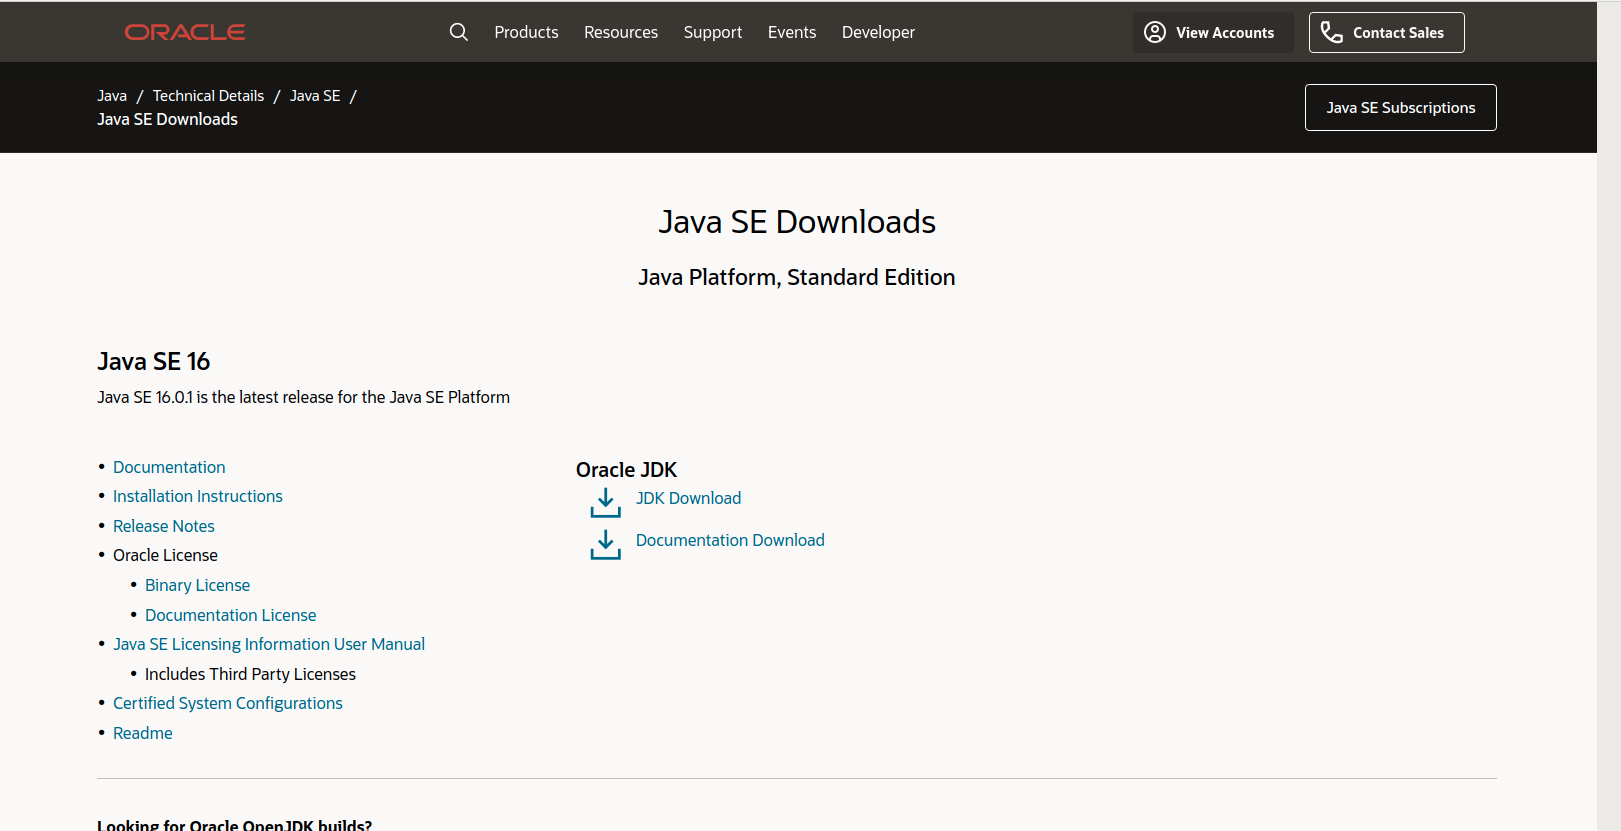Open the Installation Instructions link
The image size is (1621, 831).
[x=198, y=496]
